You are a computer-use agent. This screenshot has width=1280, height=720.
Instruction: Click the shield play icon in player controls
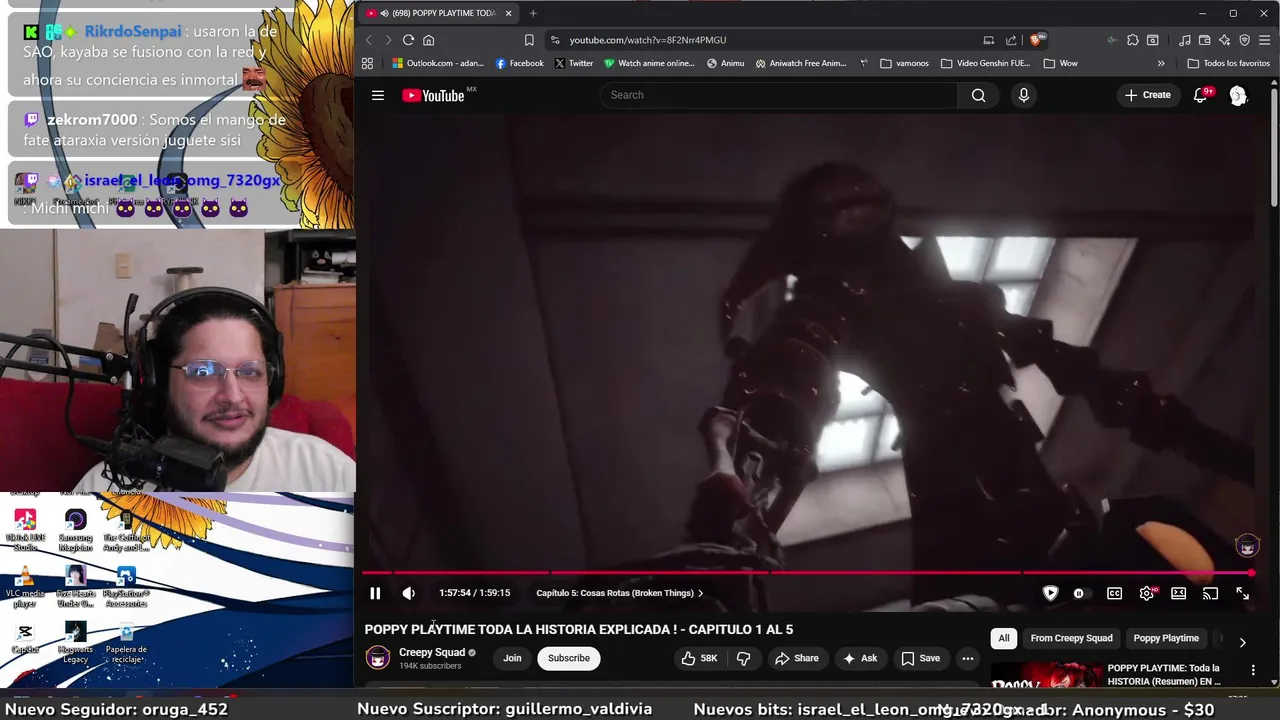click(x=1050, y=593)
